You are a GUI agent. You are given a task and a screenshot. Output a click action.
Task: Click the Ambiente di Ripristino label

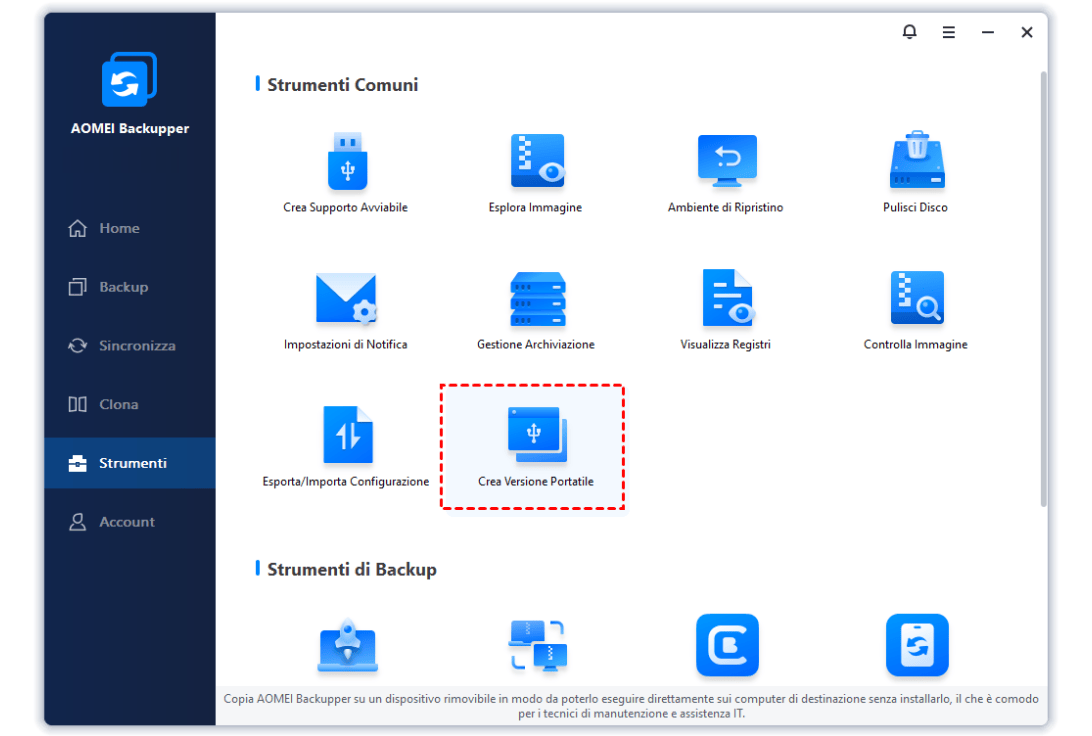coord(725,208)
